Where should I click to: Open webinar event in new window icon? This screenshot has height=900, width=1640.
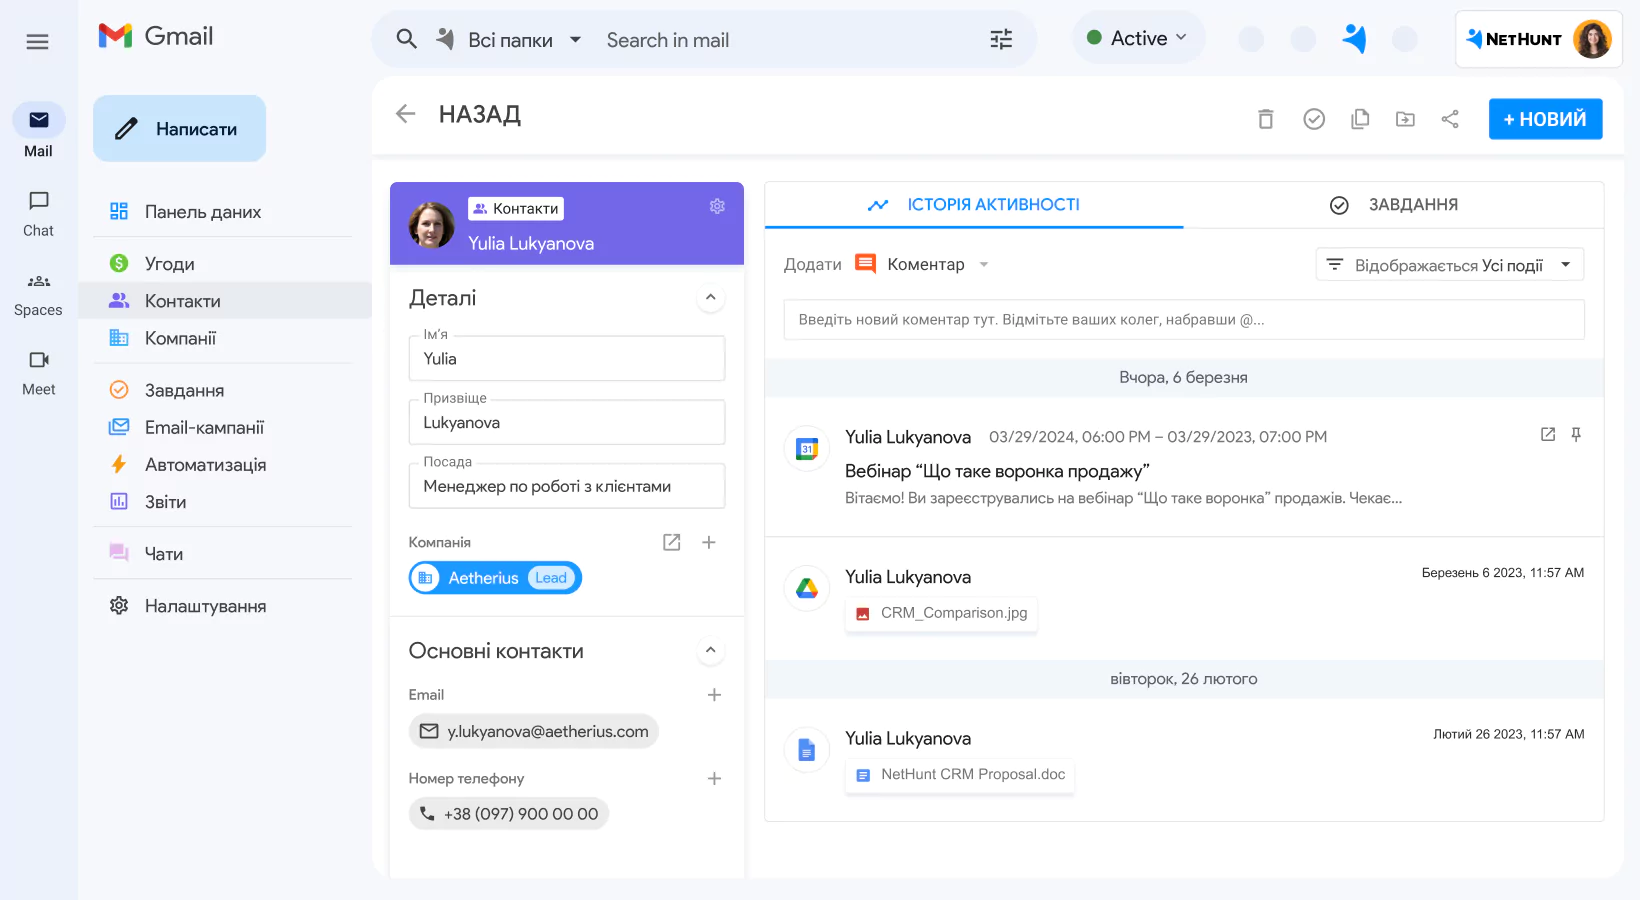point(1548,434)
